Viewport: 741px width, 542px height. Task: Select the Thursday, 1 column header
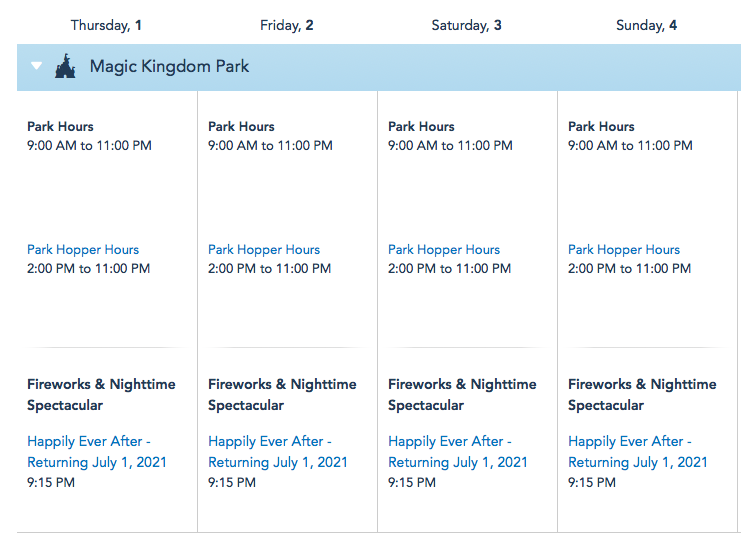(x=107, y=25)
